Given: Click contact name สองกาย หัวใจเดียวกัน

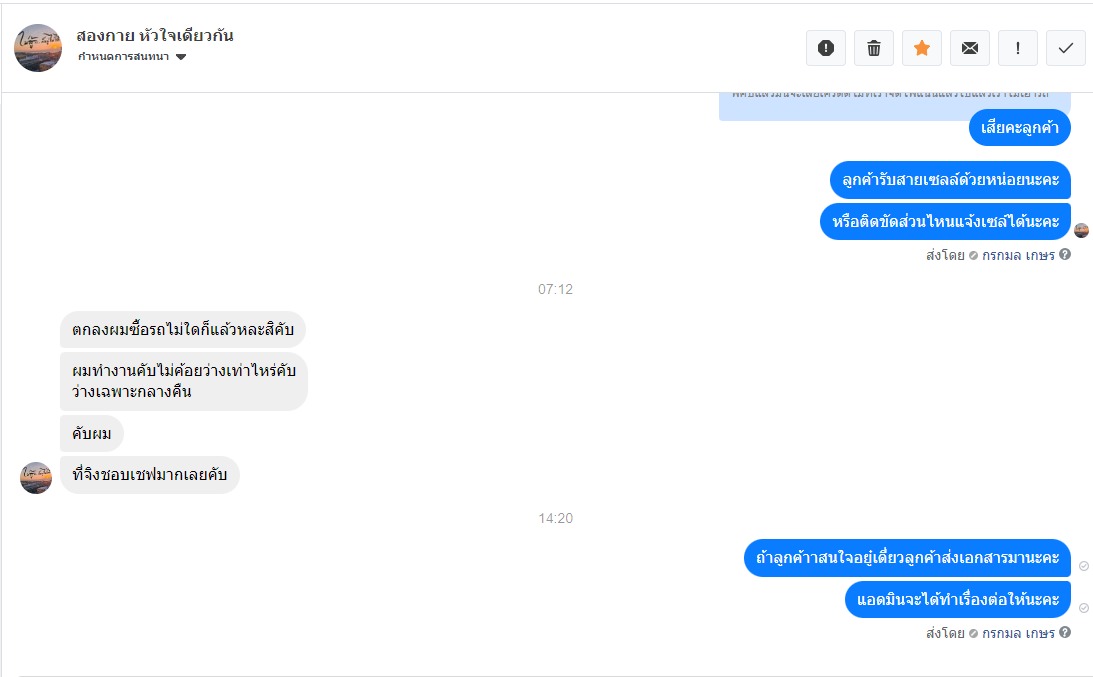Looking at the screenshot, I should point(155,36).
